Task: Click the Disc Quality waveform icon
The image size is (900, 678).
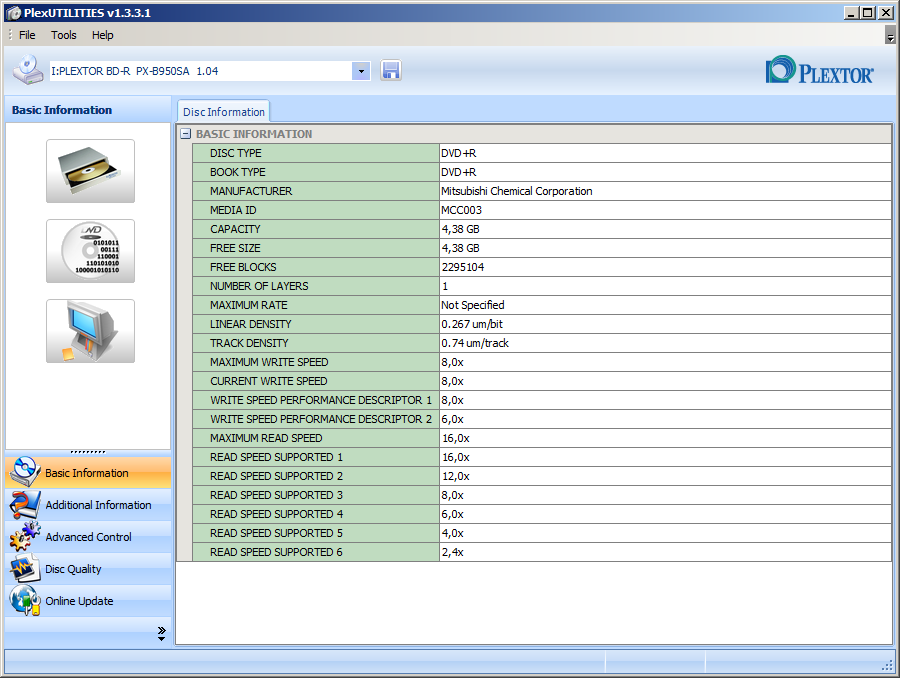Action: pyautogui.click(x=25, y=568)
